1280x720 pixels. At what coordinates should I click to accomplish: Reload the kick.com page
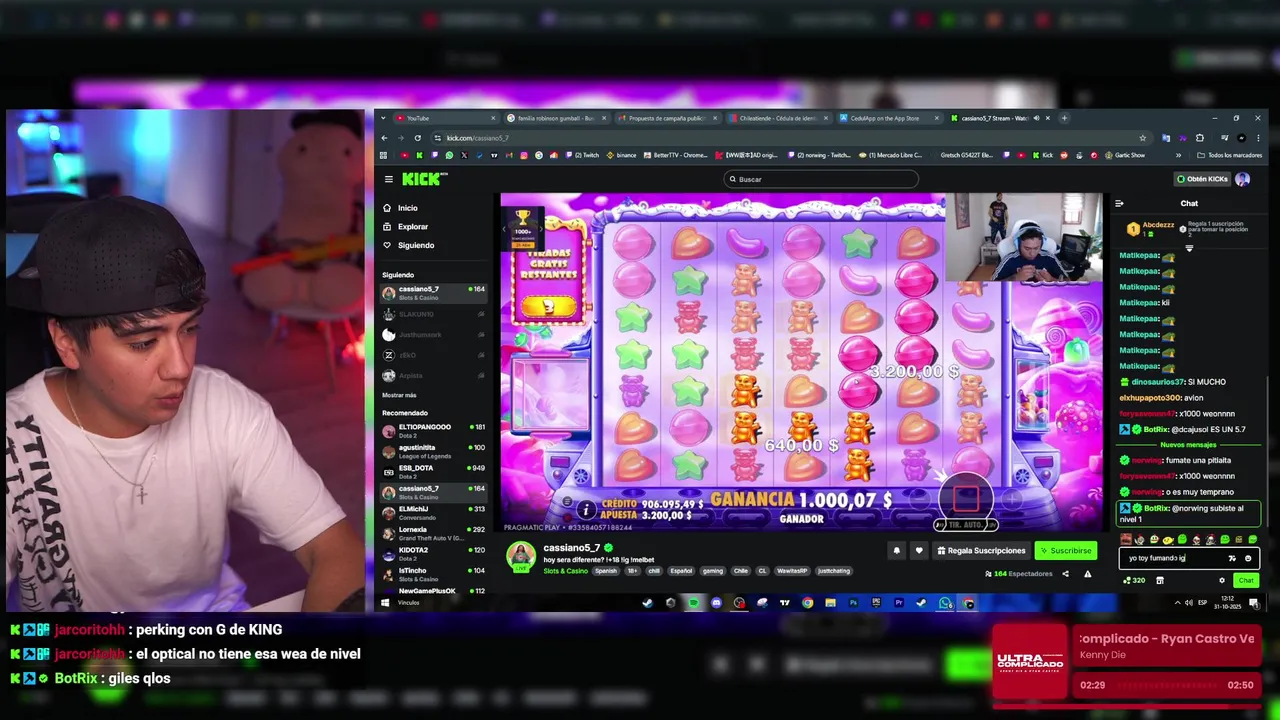click(x=418, y=138)
